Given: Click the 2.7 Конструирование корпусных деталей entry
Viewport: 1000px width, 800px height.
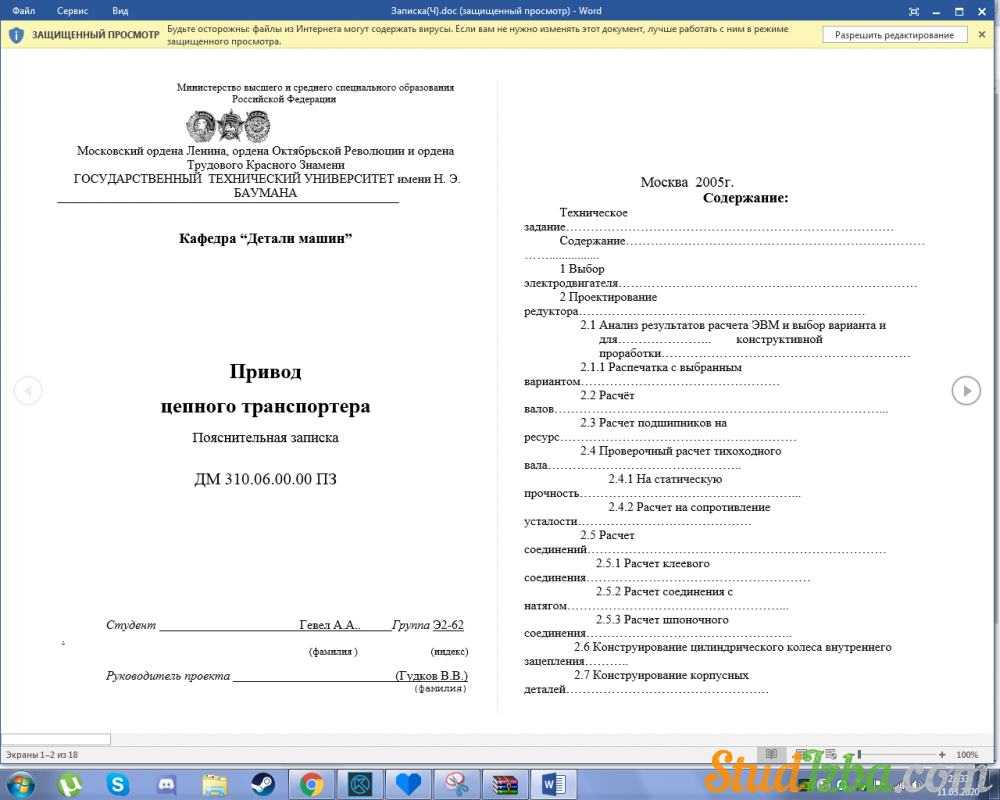Looking at the screenshot, I should click(x=646, y=682).
